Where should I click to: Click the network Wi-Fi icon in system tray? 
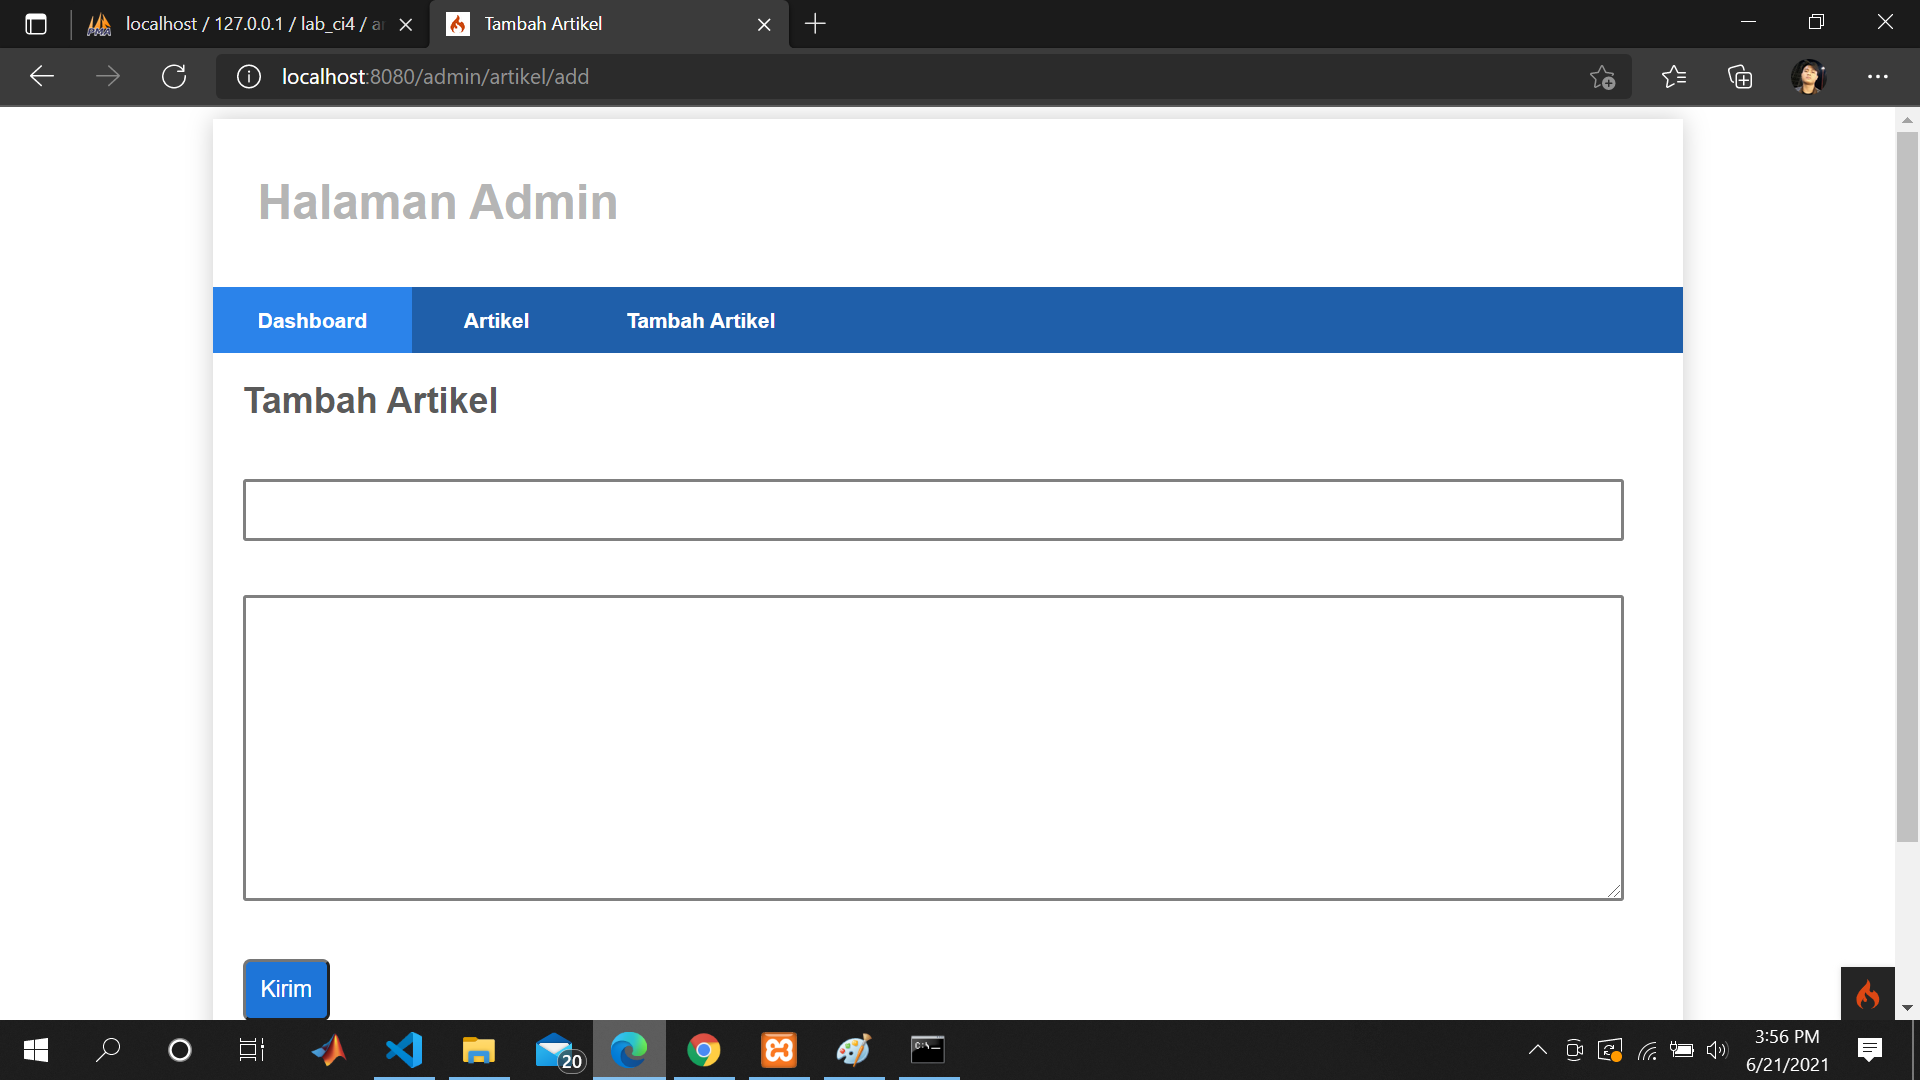pyautogui.click(x=1646, y=1050)
